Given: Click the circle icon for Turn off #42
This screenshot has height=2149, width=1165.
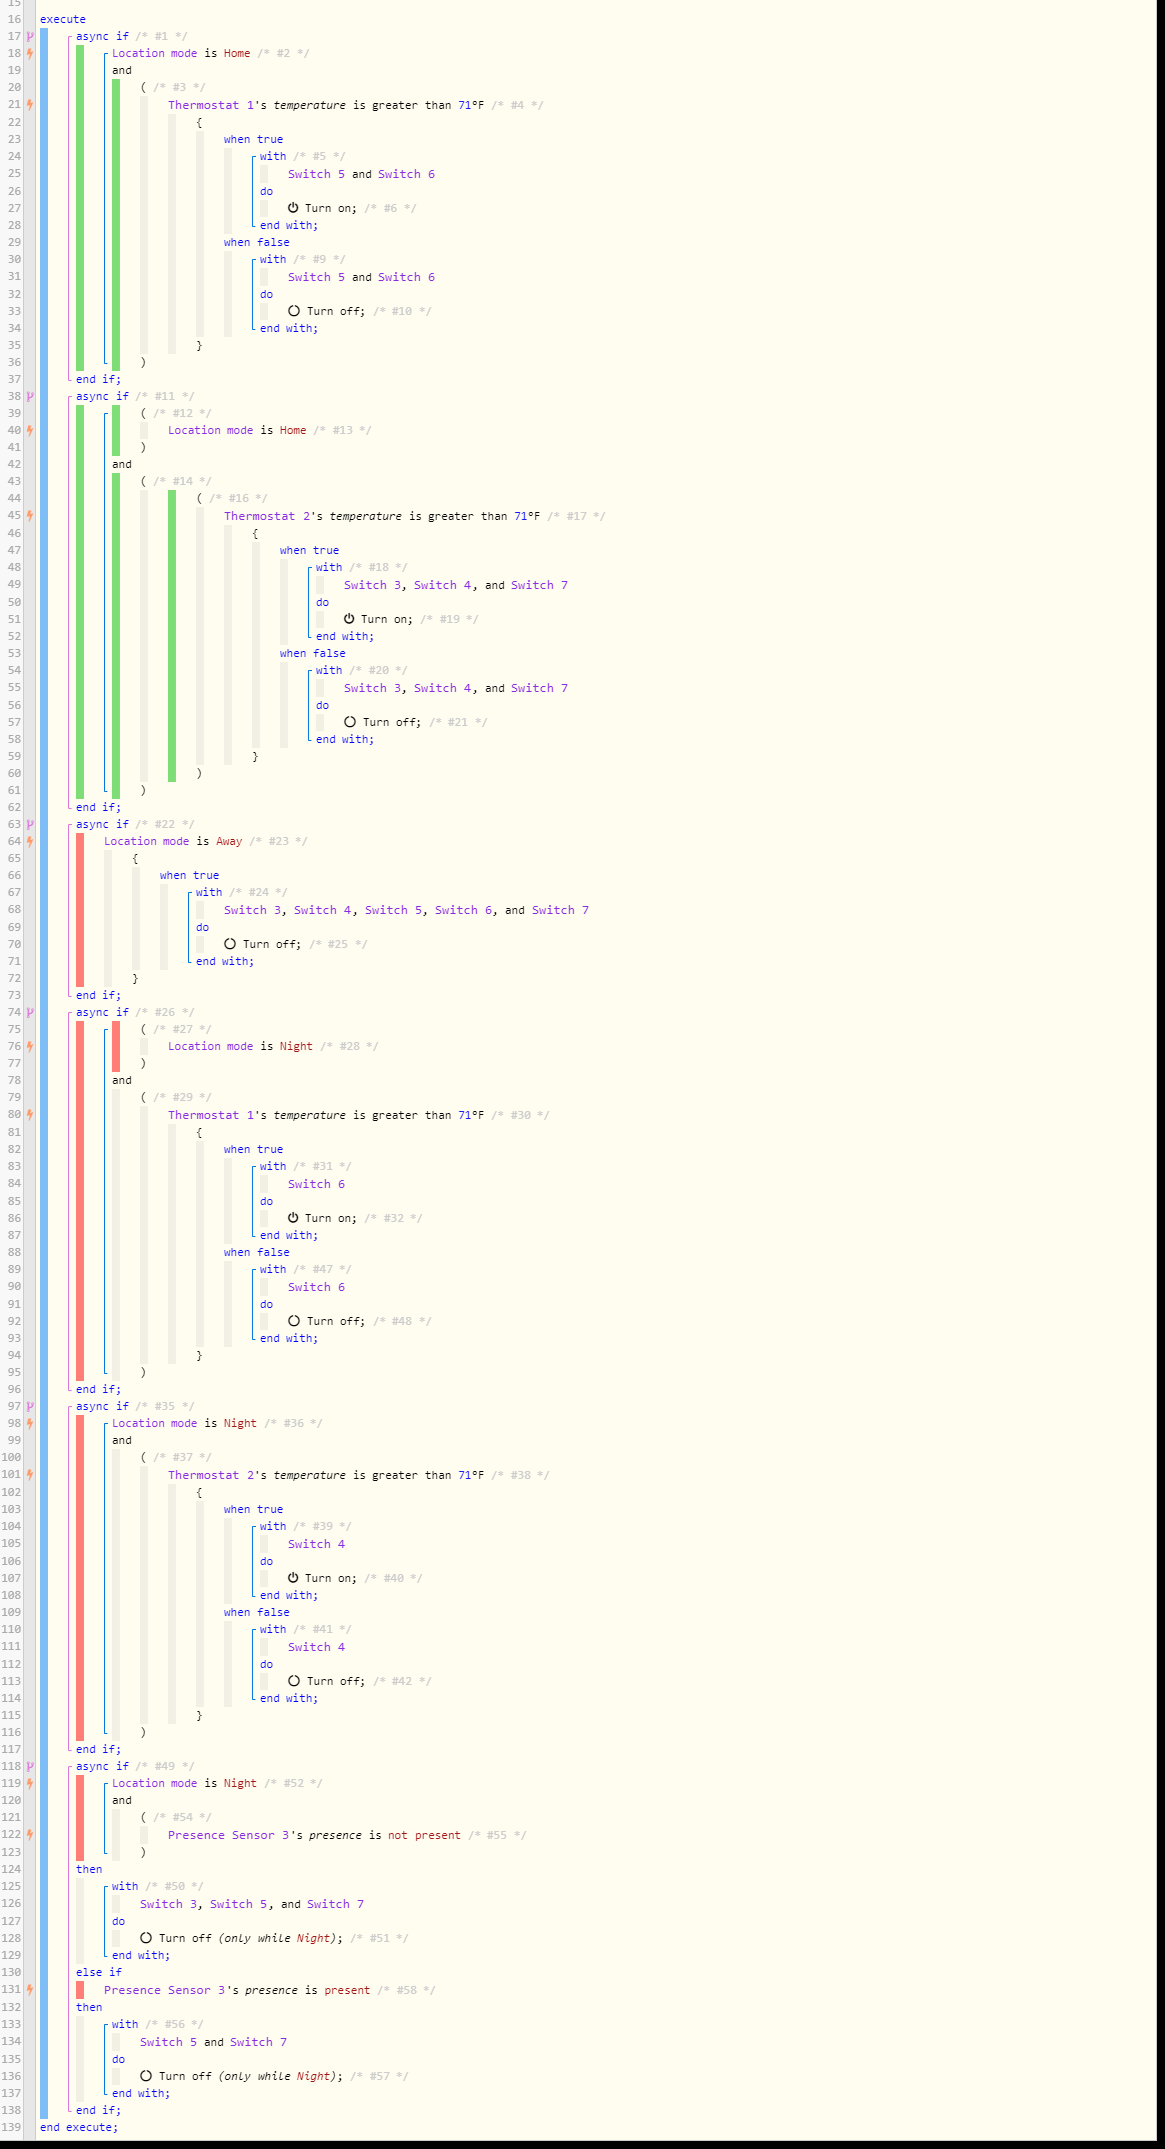Looking at the screenshot, I should (x=294, y=1681).
